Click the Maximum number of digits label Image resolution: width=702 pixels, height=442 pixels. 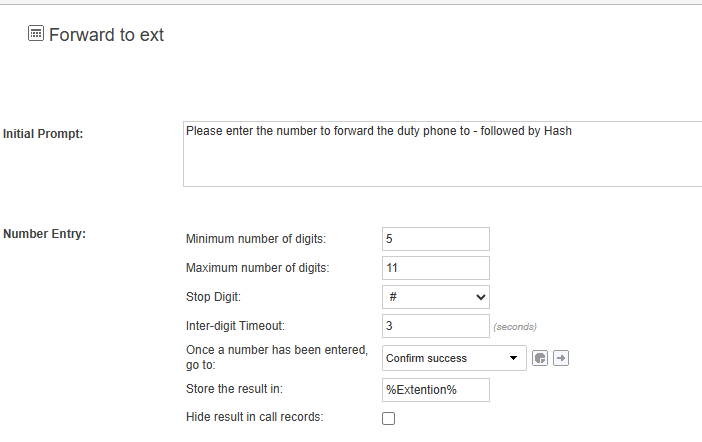pyautogui.click(x=257, y=268)
